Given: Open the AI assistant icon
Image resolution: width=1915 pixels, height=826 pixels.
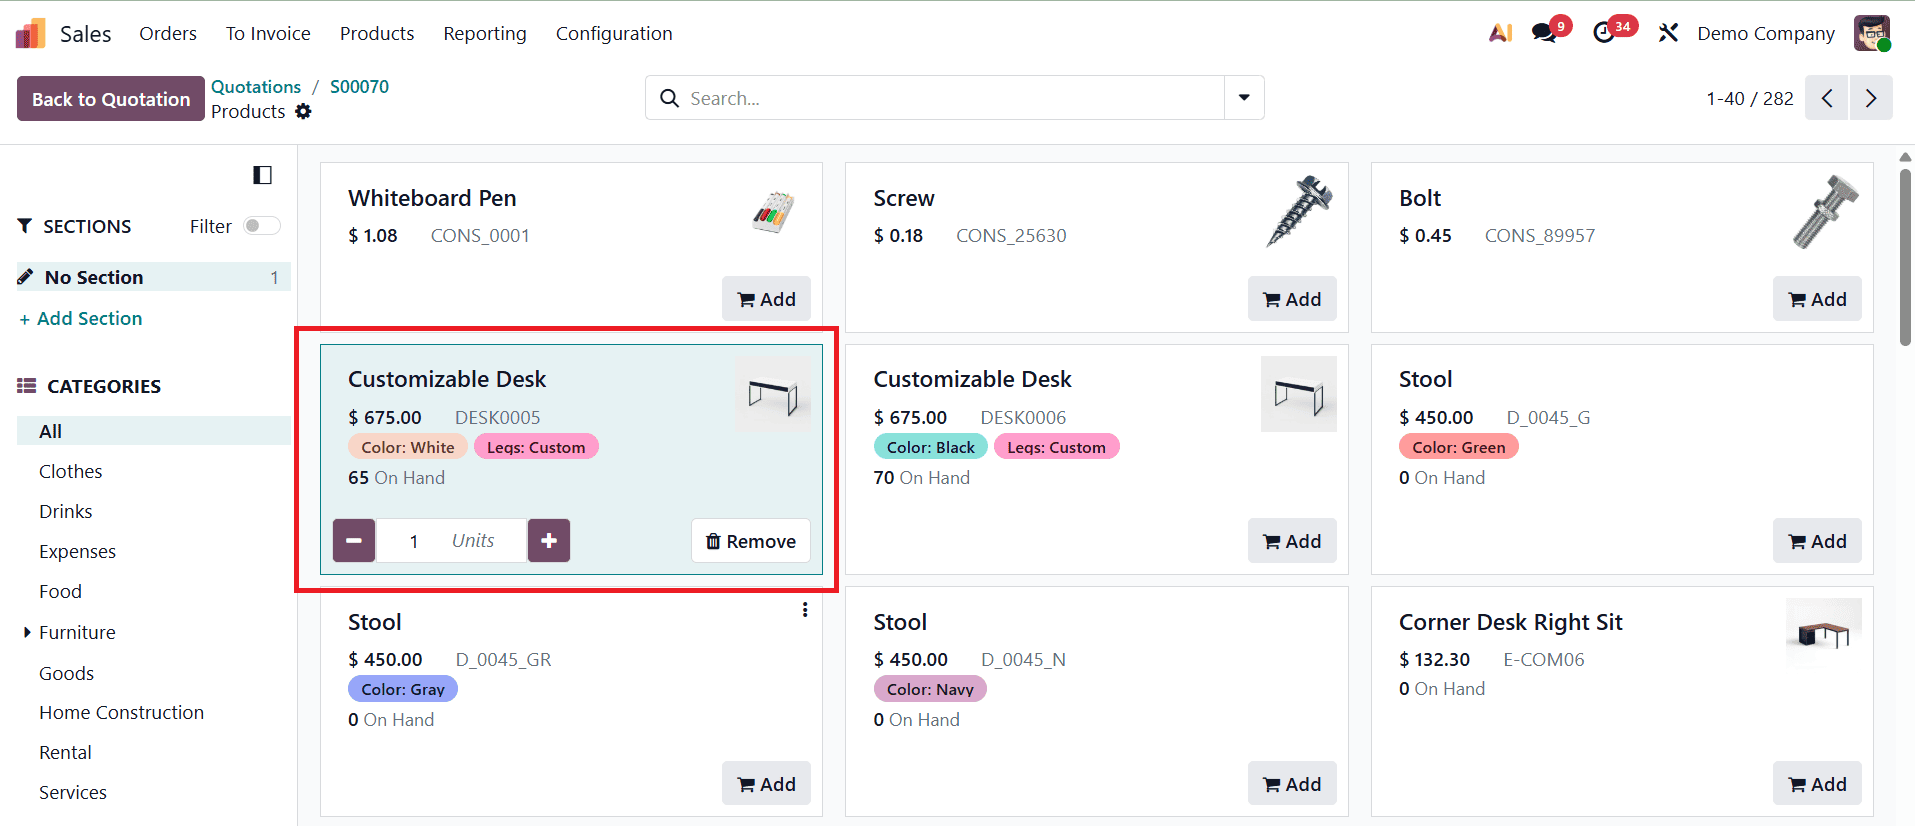Looking at the screenshot, I should pos(1499,33).
